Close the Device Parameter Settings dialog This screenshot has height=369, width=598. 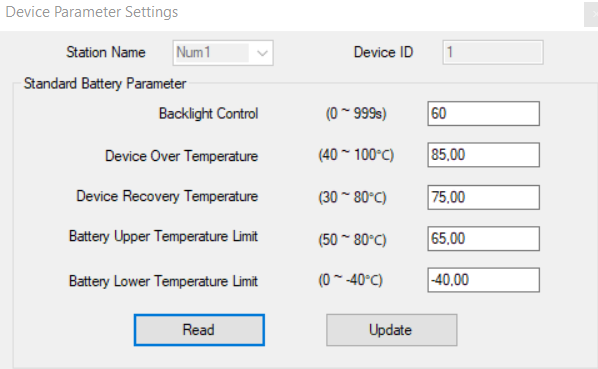tap(592, 14)
